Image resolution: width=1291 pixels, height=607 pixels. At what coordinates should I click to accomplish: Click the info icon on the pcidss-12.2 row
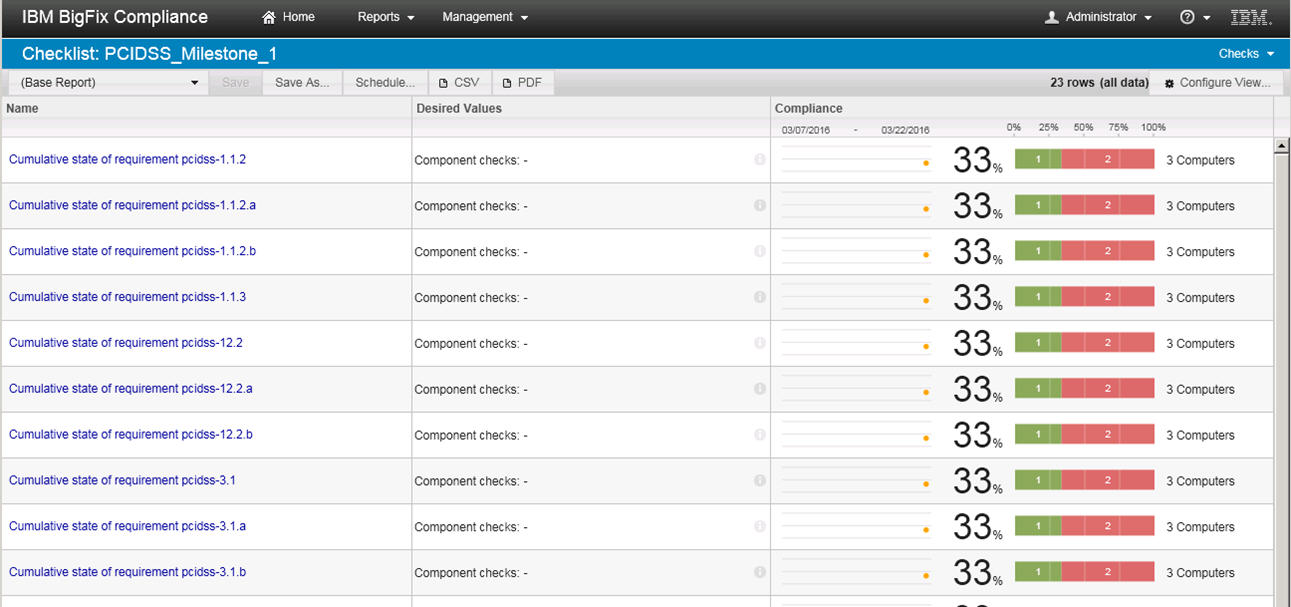point(760,342)
